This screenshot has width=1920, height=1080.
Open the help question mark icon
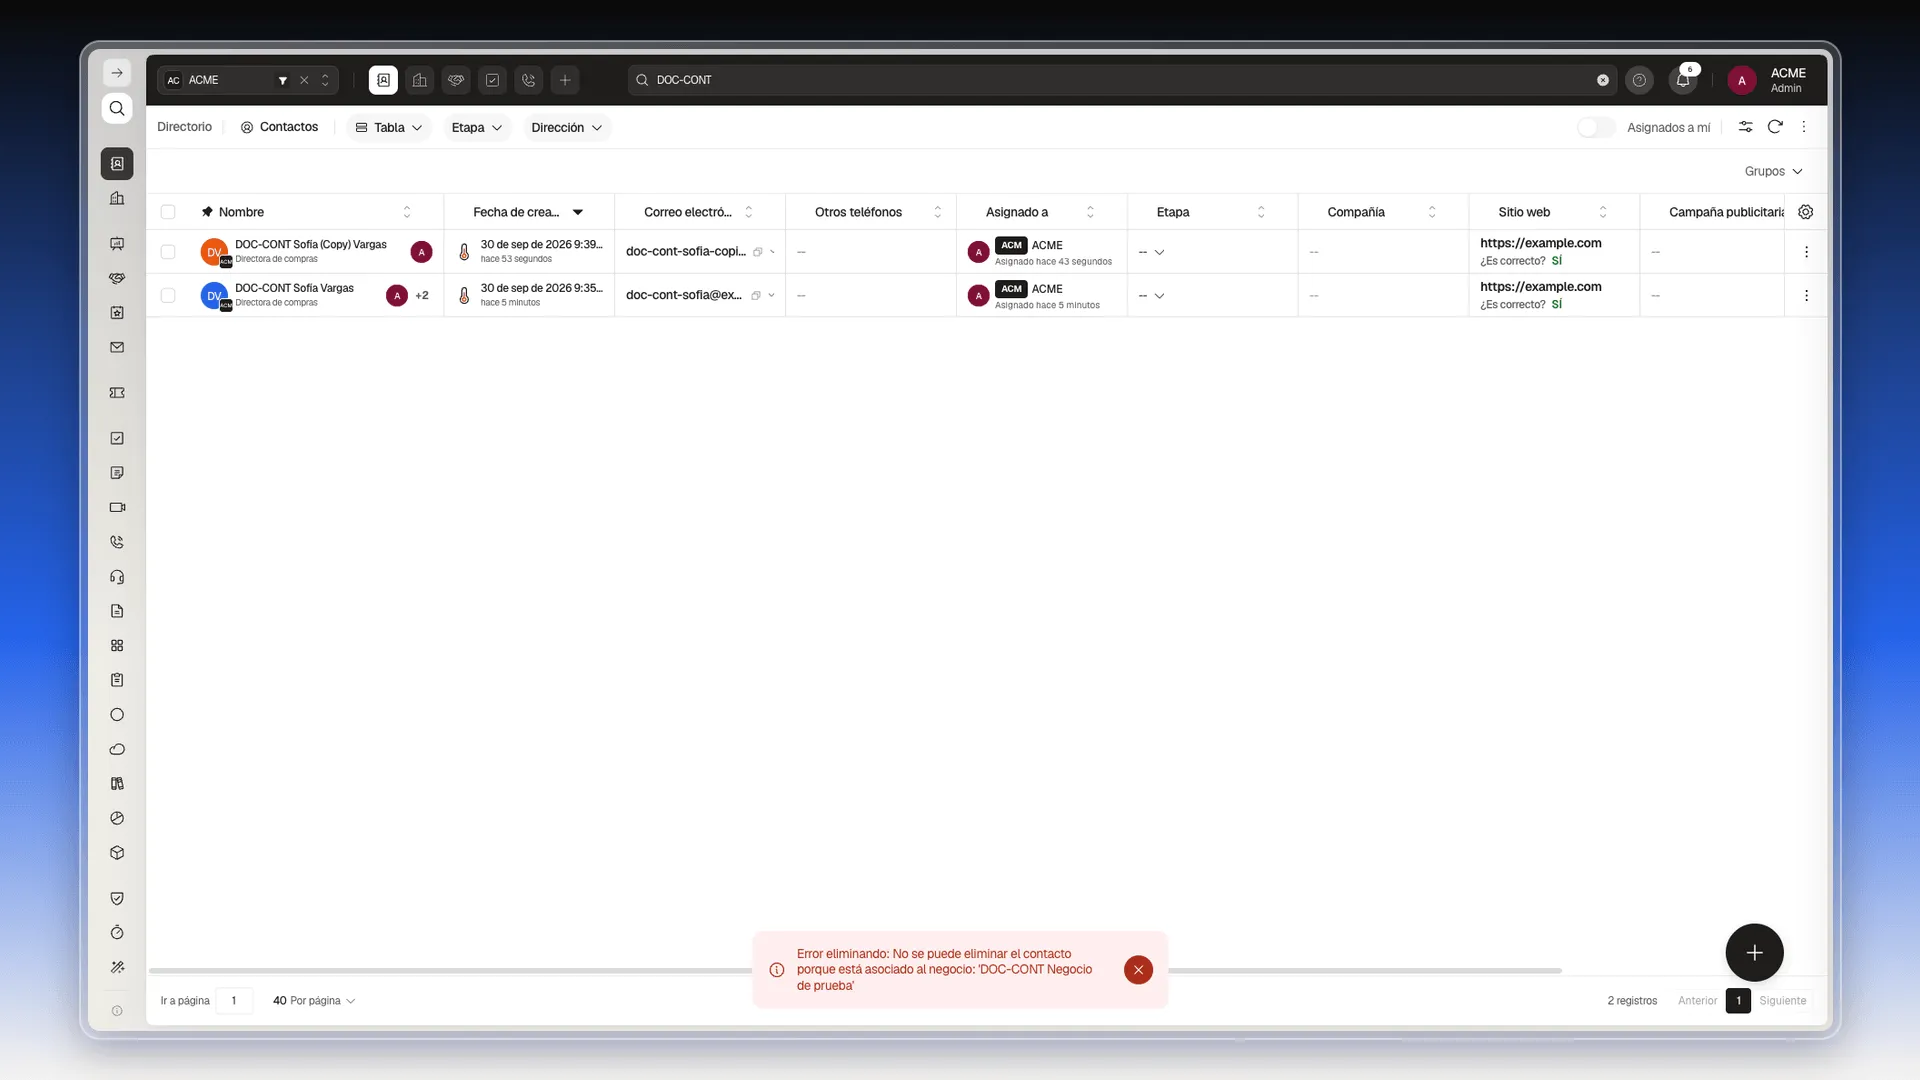click(1639, 80)
